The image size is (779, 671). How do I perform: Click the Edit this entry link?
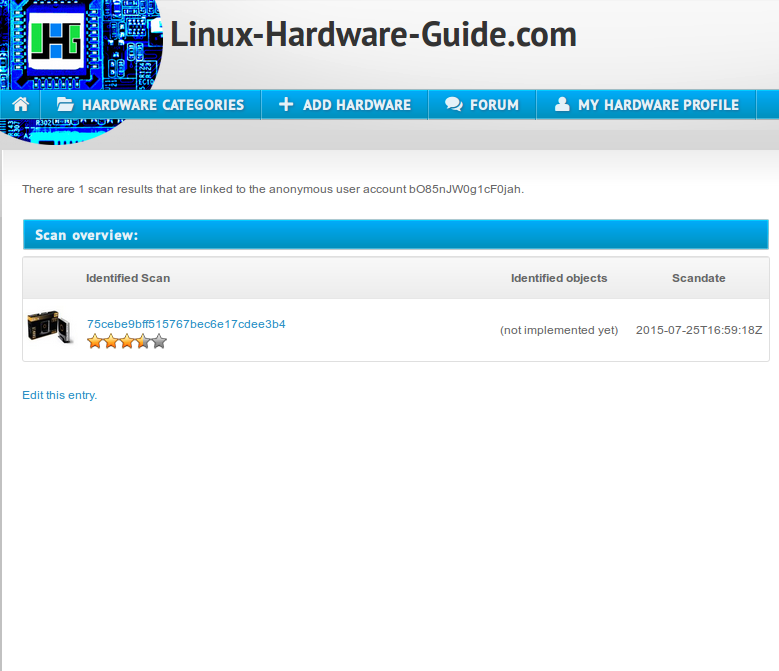click(x=60, y=395)
